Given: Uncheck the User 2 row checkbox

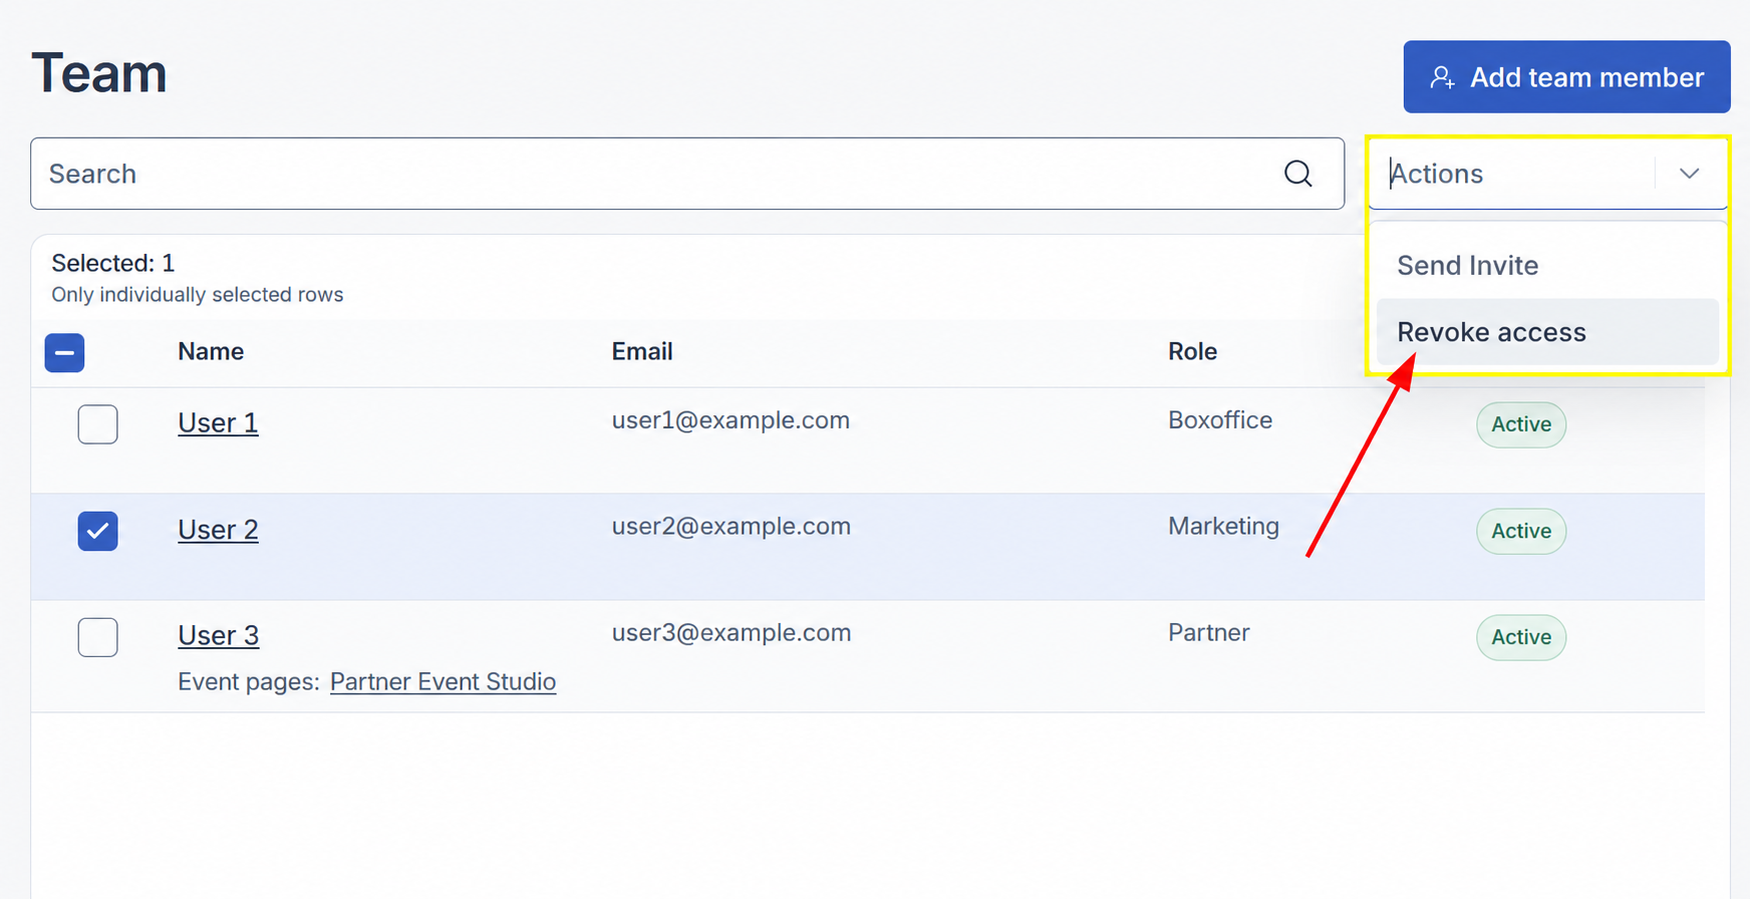Looking at the screenshot, I should click(98, 531).
